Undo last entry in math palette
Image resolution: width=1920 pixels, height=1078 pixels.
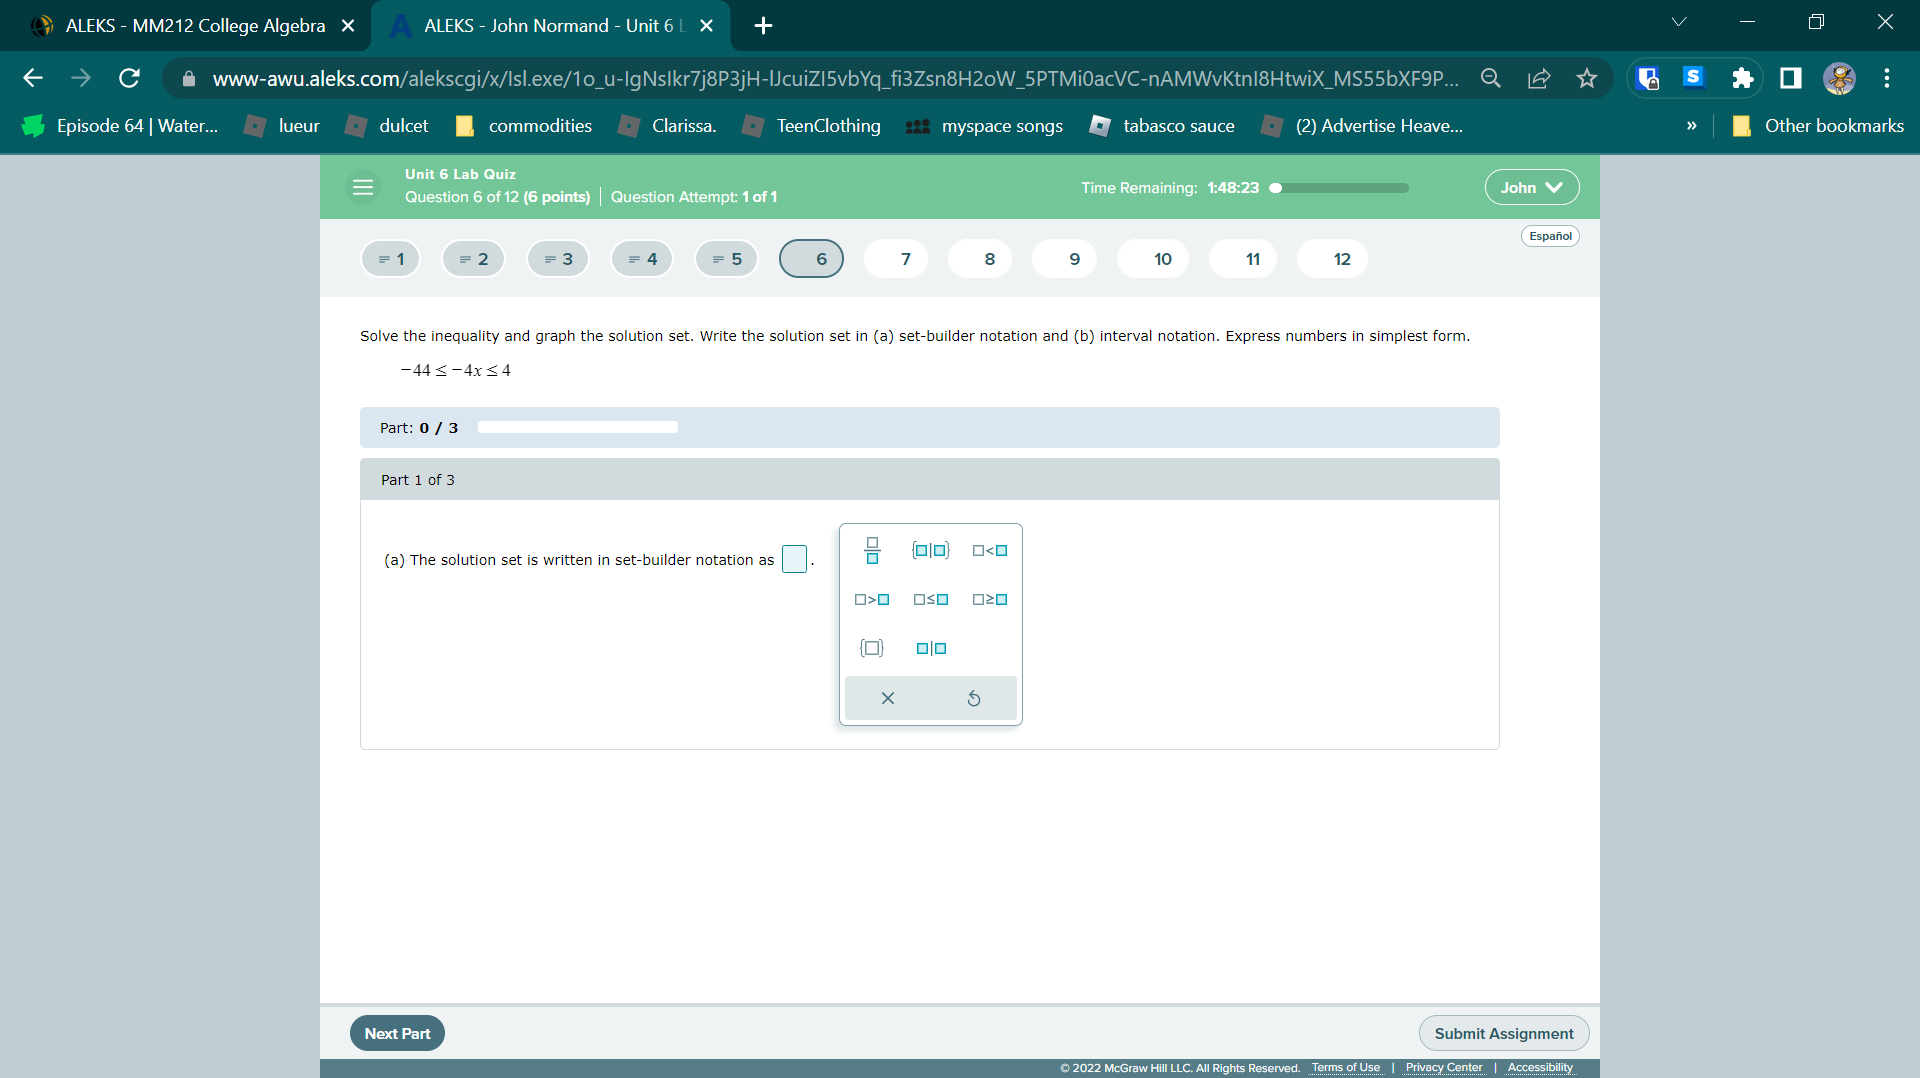(x=974, y=698)
